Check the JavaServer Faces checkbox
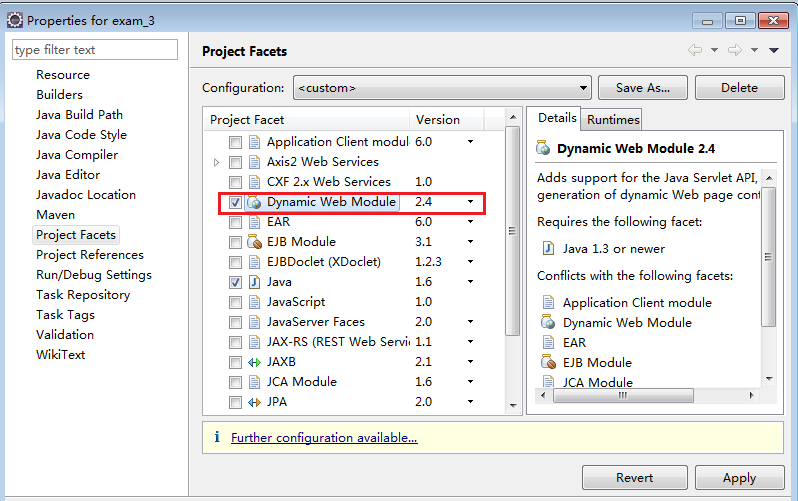Image resolution: width=798 pixels, height=501 pixels. pos(235,322)
